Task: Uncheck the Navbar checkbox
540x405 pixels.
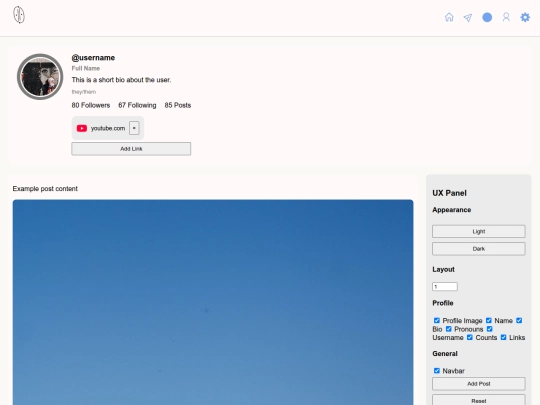Action: pyautogui.click(x=437, y=371)
